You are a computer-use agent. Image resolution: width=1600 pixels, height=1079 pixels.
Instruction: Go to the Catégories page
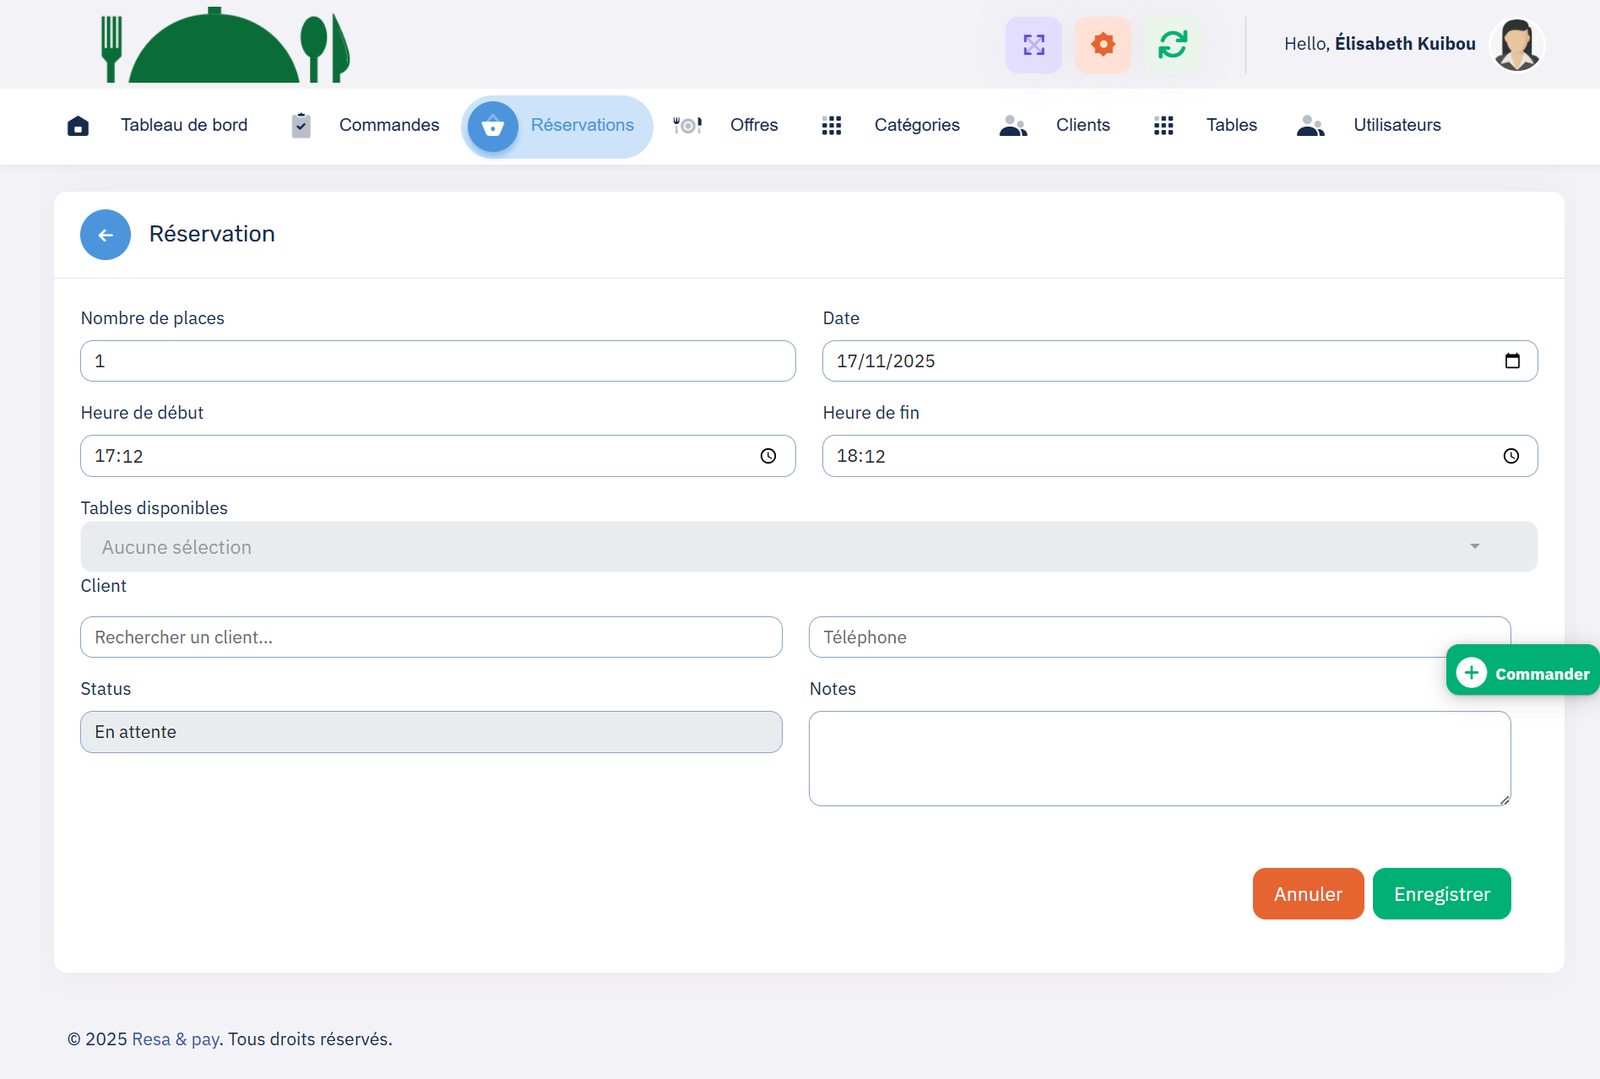[916, 125]
